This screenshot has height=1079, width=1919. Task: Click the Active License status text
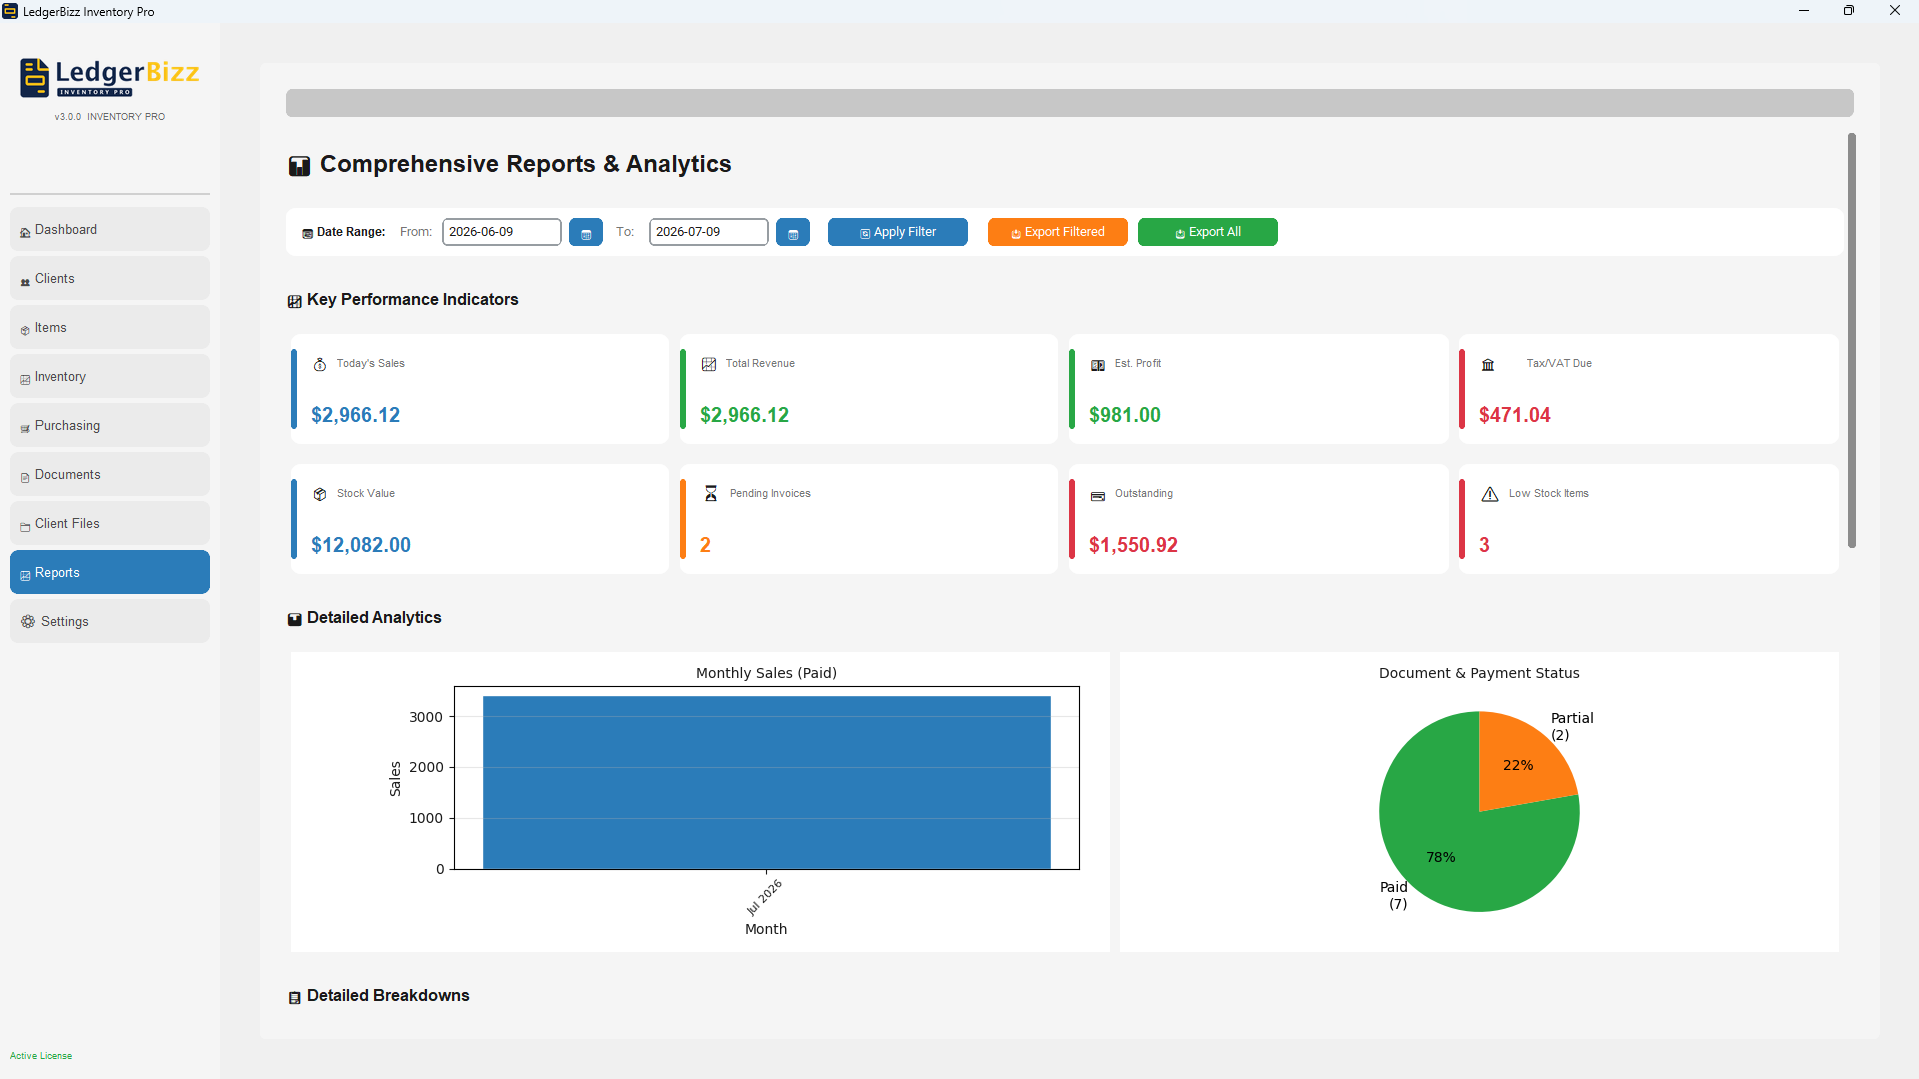click(x=41, y=1056)
